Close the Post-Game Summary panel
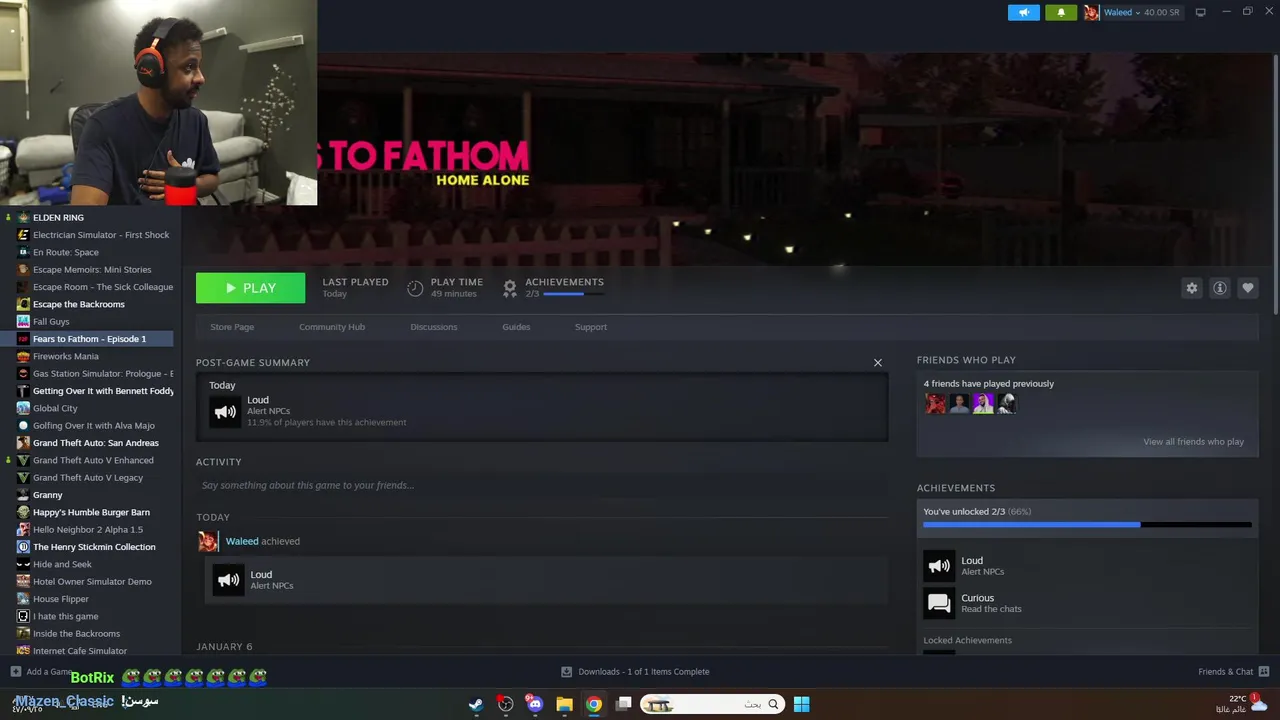 (x=878, y=363)
